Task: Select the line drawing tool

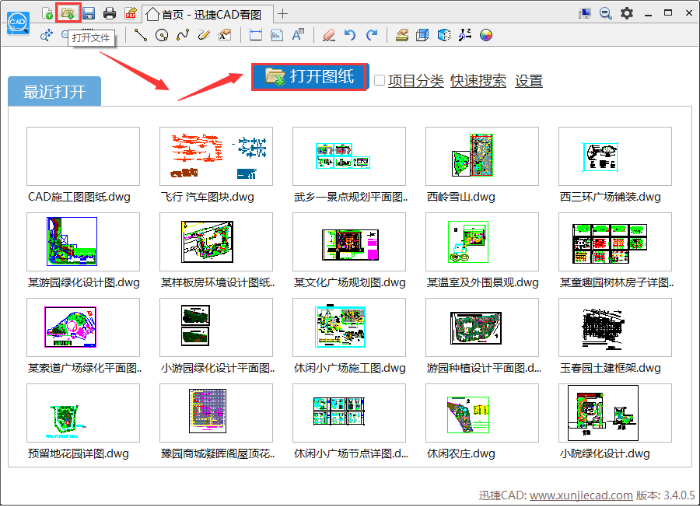Action: tap(140, 36)
